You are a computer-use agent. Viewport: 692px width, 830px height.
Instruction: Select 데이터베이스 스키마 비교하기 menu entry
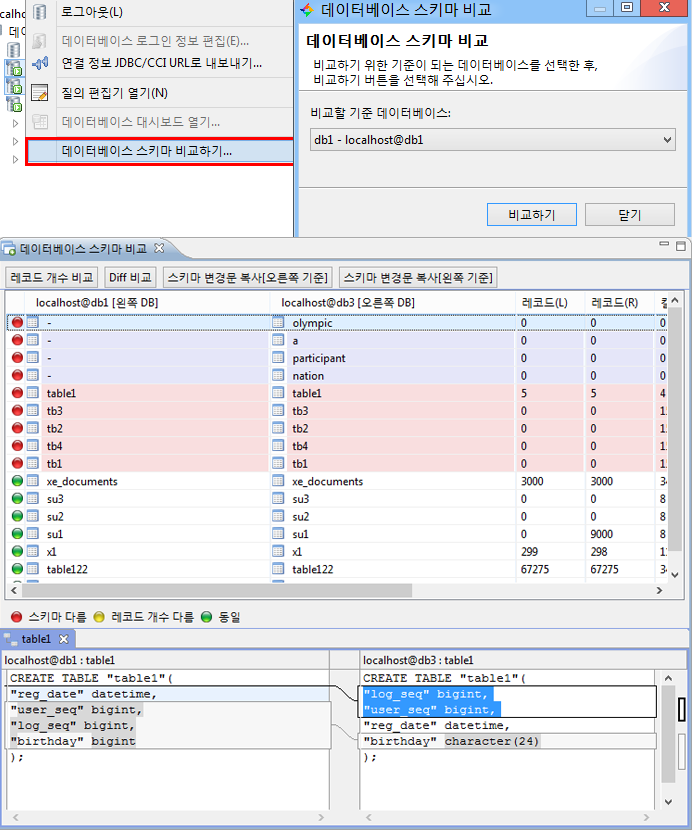[x=146, y=152]
